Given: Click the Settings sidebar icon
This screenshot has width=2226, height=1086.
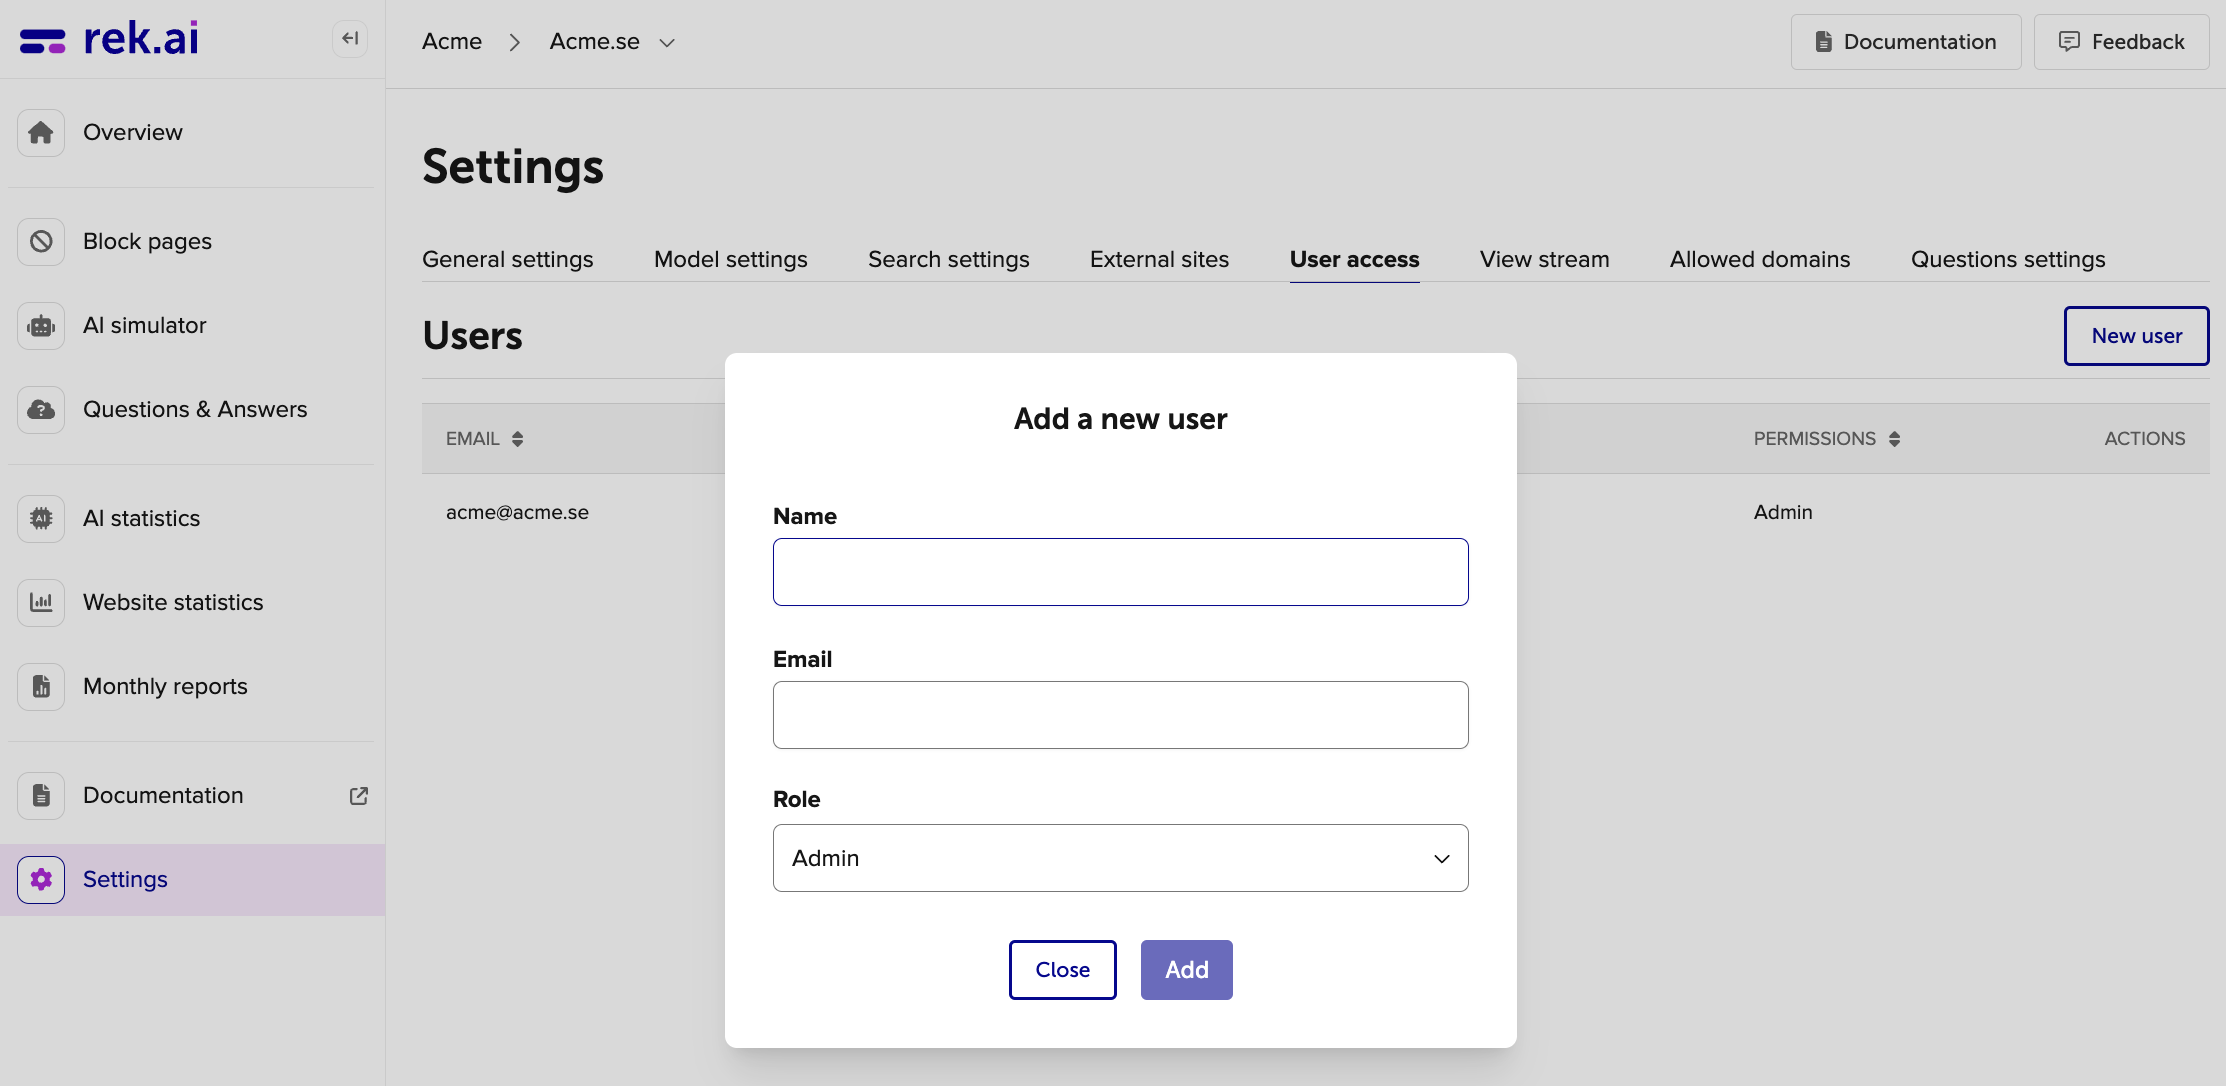Looking at the screenshot, I should click(x=41, y=877).
